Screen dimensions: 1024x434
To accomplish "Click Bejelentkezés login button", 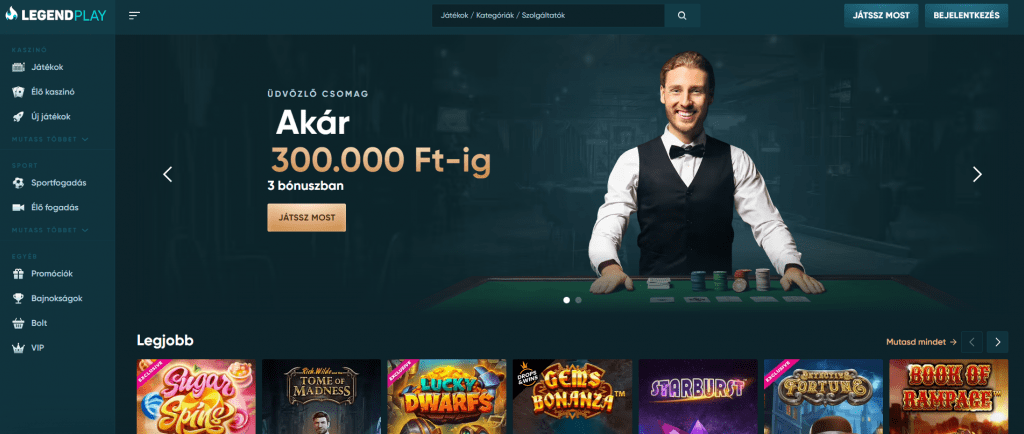I will pyautogui.click(x=967, y=16).
